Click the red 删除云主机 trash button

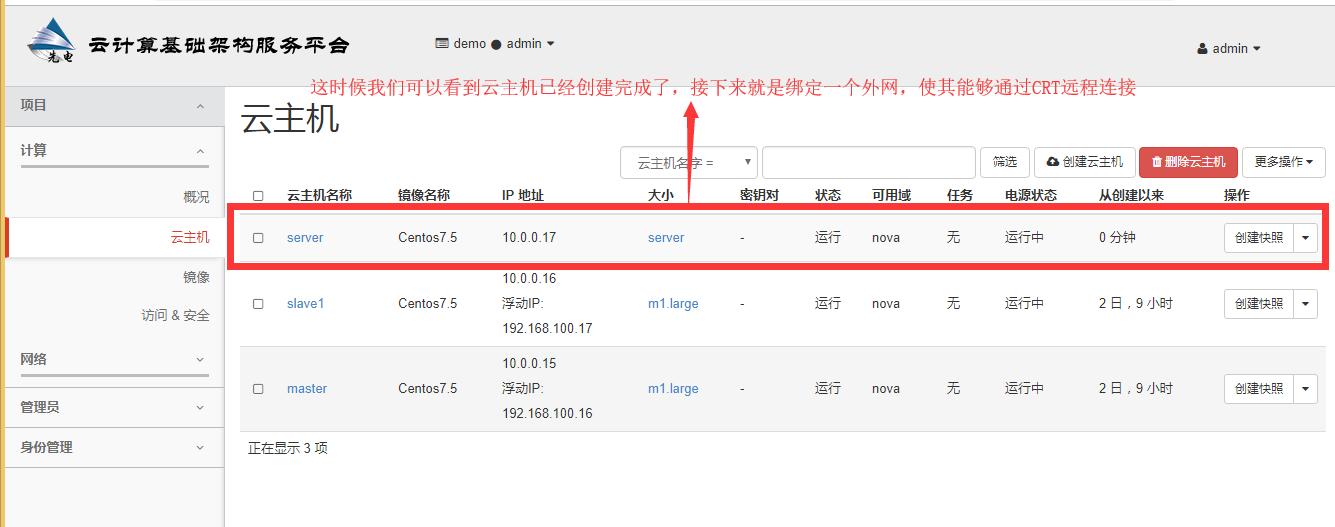(1188, 162)
